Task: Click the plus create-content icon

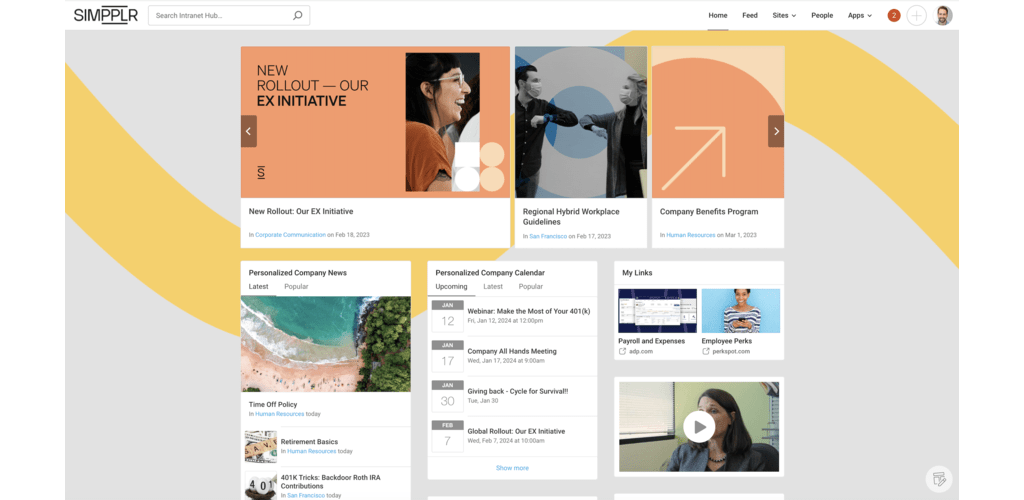Action: click(x=916, y=16)
